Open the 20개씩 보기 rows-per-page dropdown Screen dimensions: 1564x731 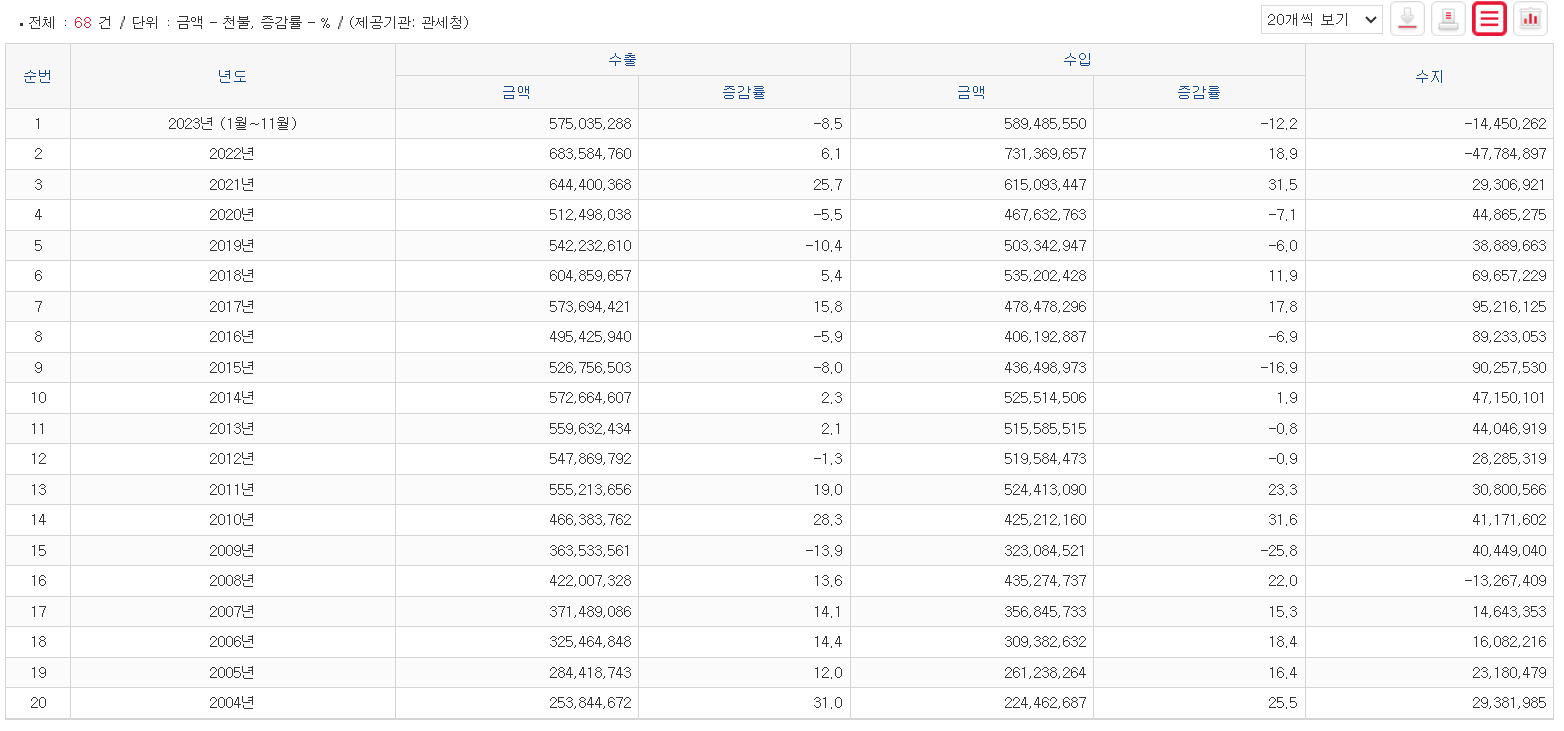1321,19
